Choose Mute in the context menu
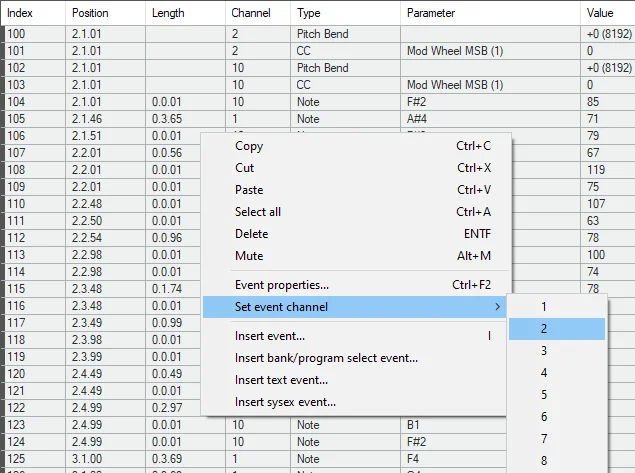 pos(354,256)
